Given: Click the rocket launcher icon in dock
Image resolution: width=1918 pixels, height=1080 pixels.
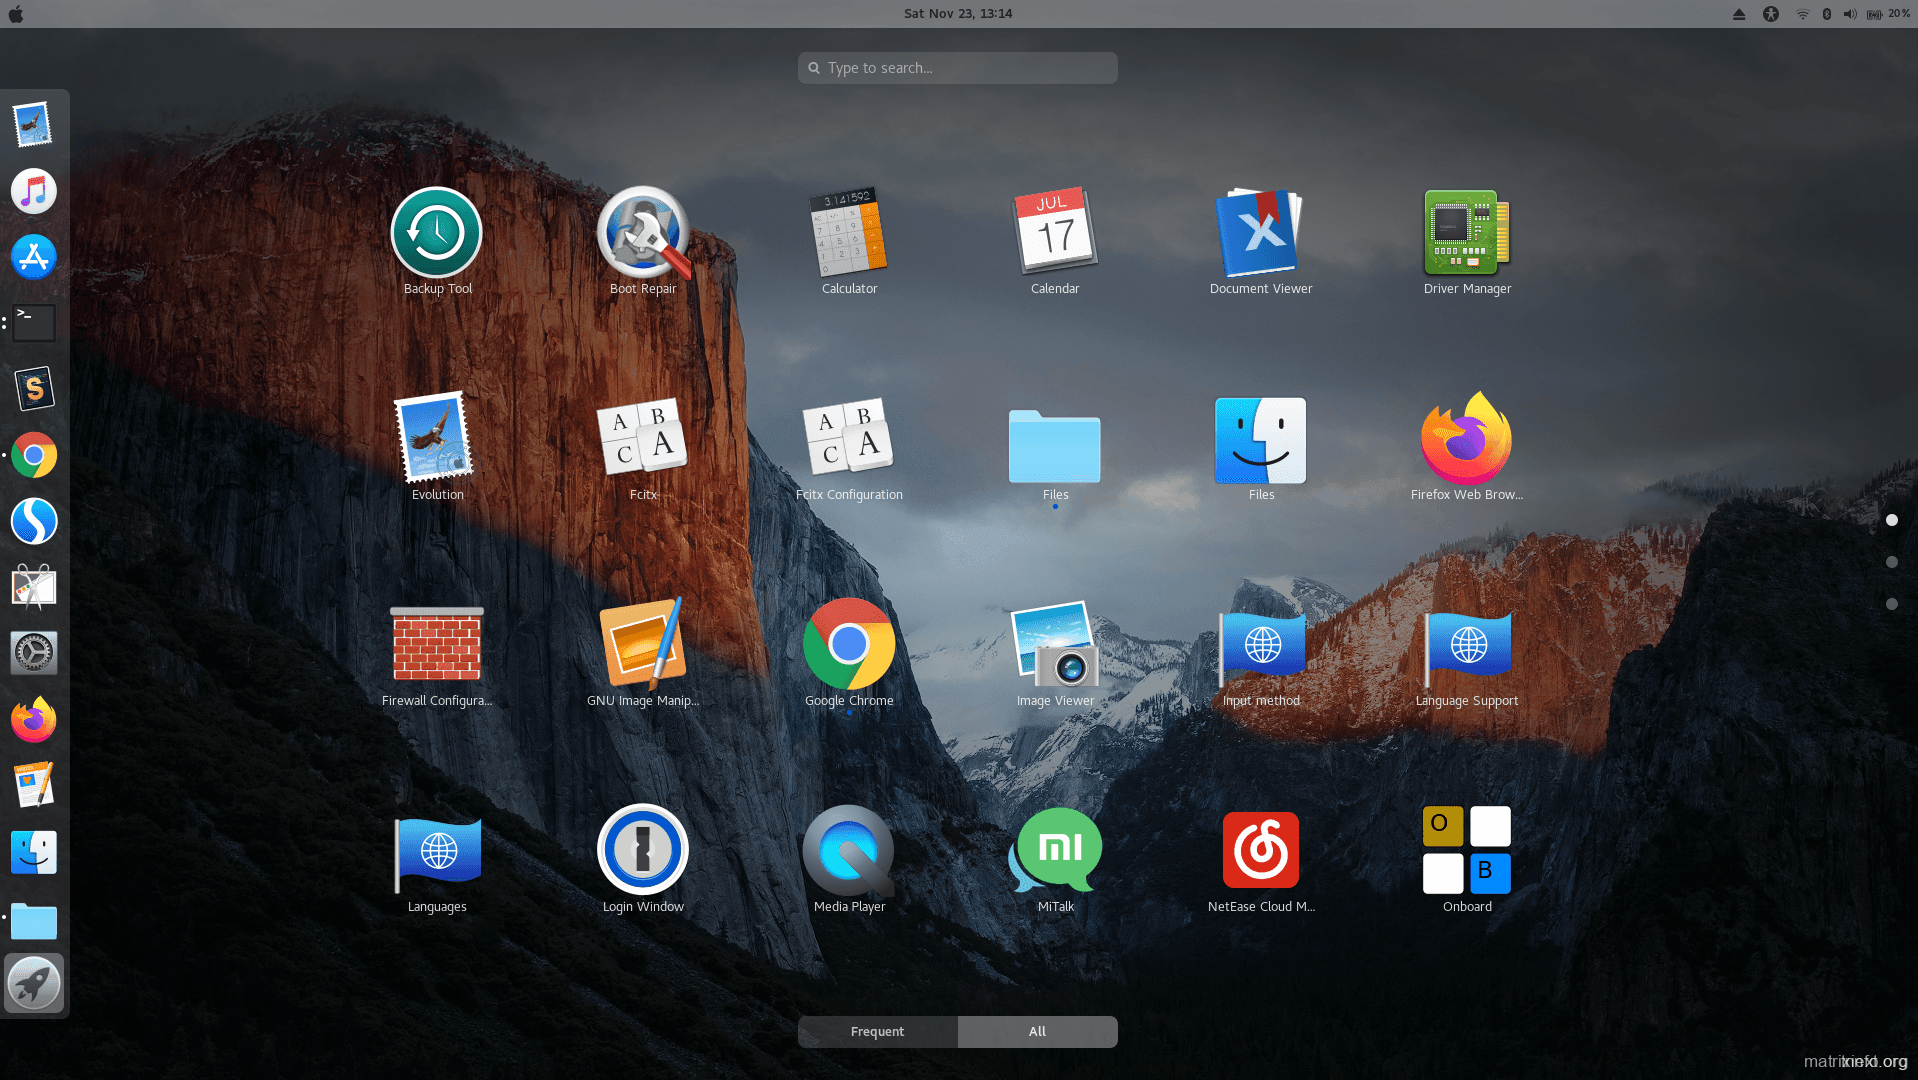Looking at the screenshot, I should [x=34, y=984].
